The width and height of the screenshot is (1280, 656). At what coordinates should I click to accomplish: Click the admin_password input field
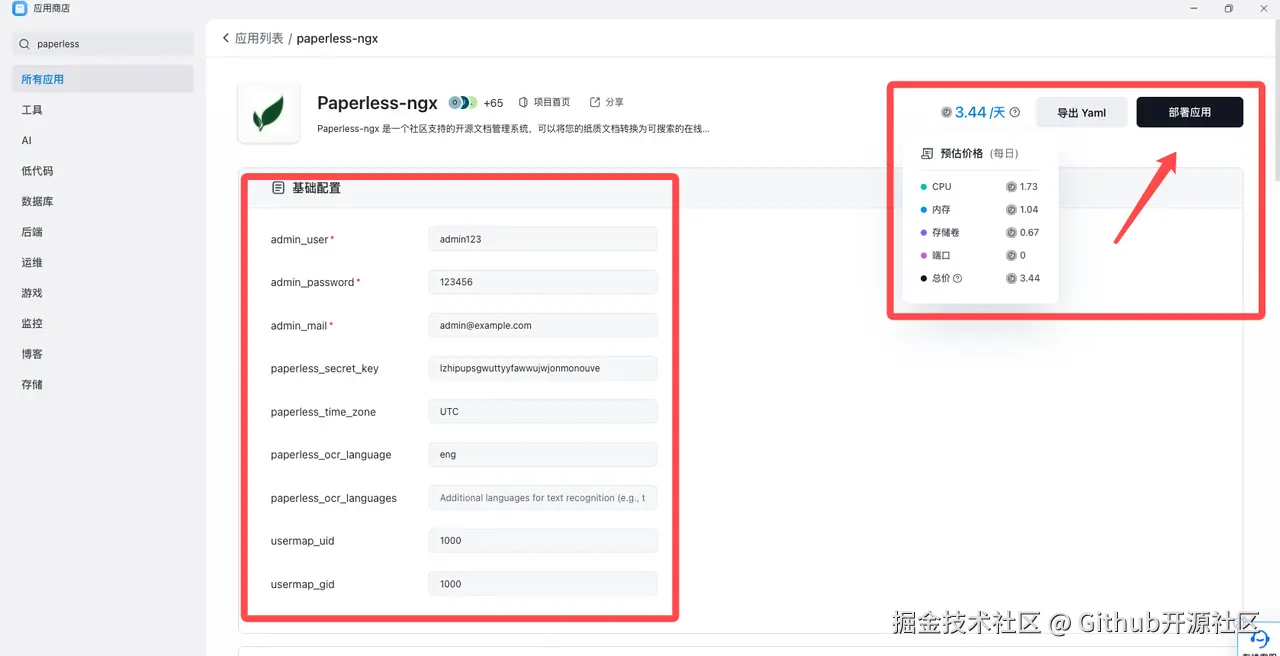(x=542, y=282)
